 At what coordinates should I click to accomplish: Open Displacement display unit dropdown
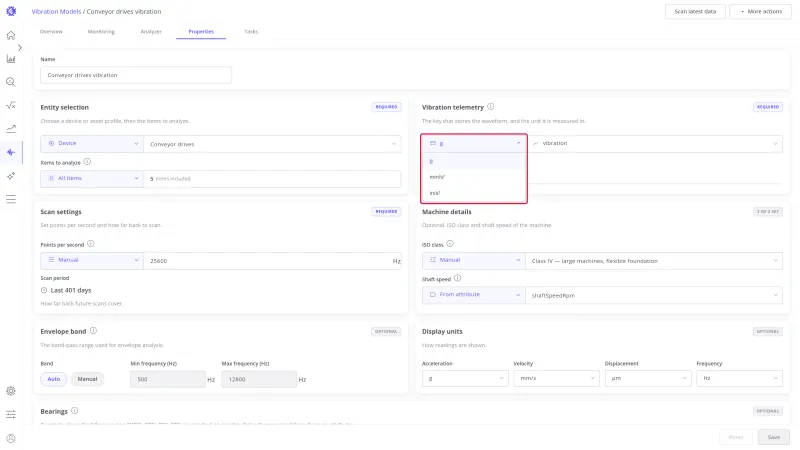pyautogui.click(x=648, y=379)
